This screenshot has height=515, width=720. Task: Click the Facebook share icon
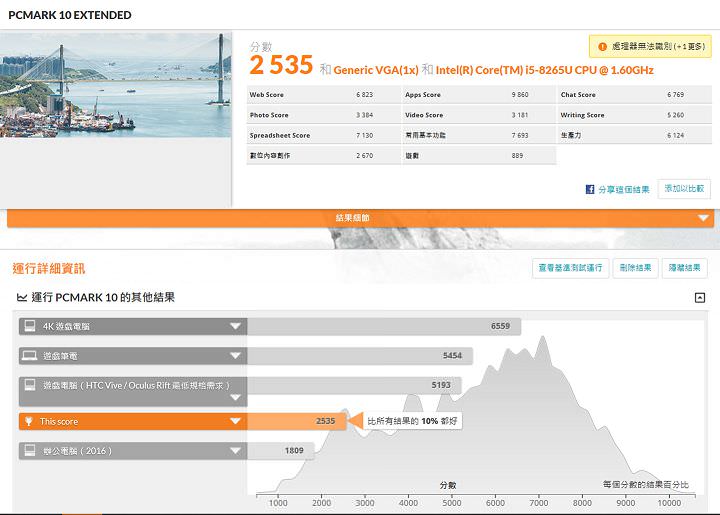coord(590,189)
